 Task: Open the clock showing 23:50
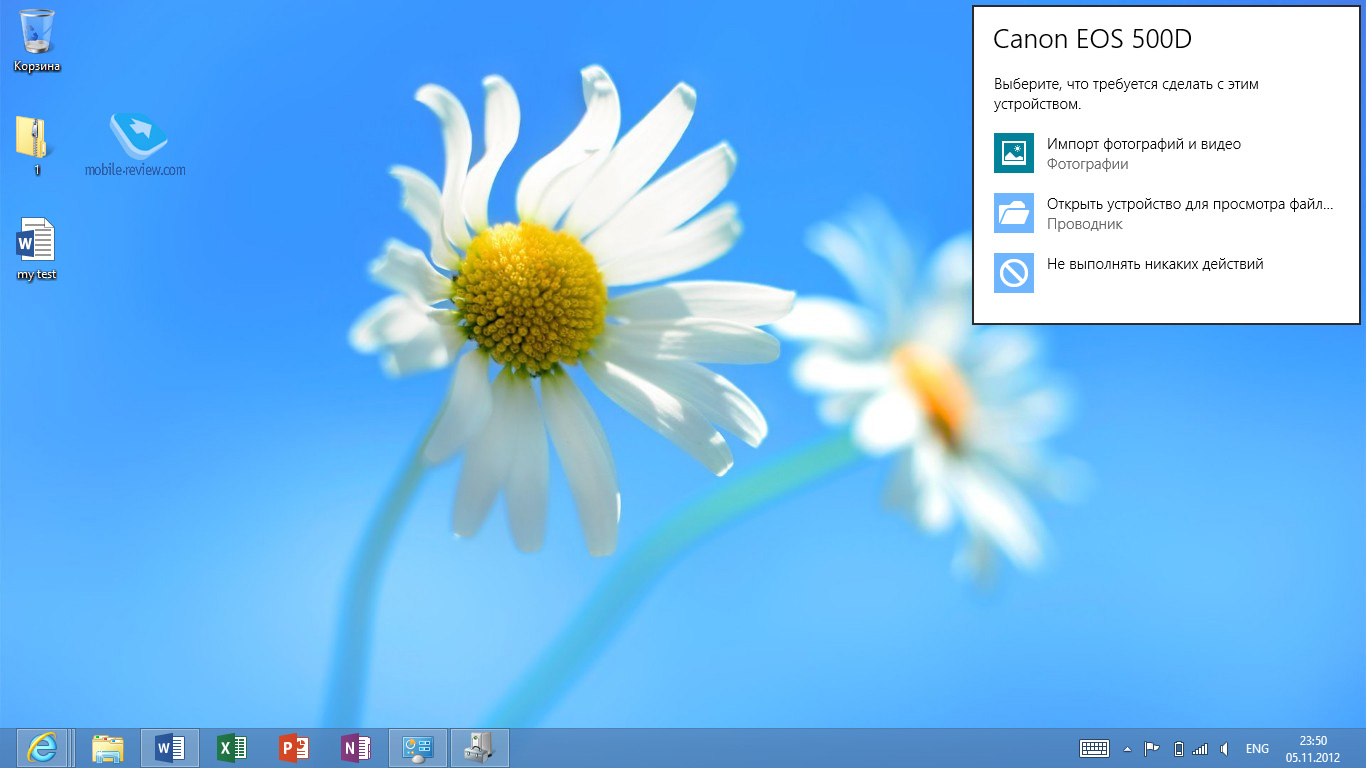point(1313,748)
